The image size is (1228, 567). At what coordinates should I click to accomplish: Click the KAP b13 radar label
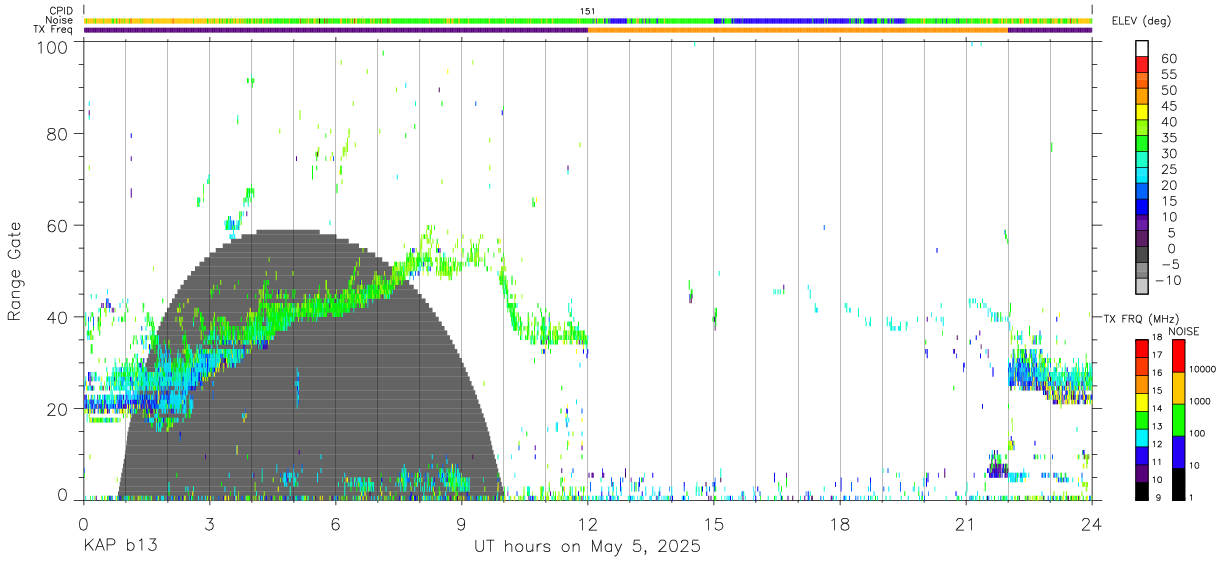coord(120,547)
